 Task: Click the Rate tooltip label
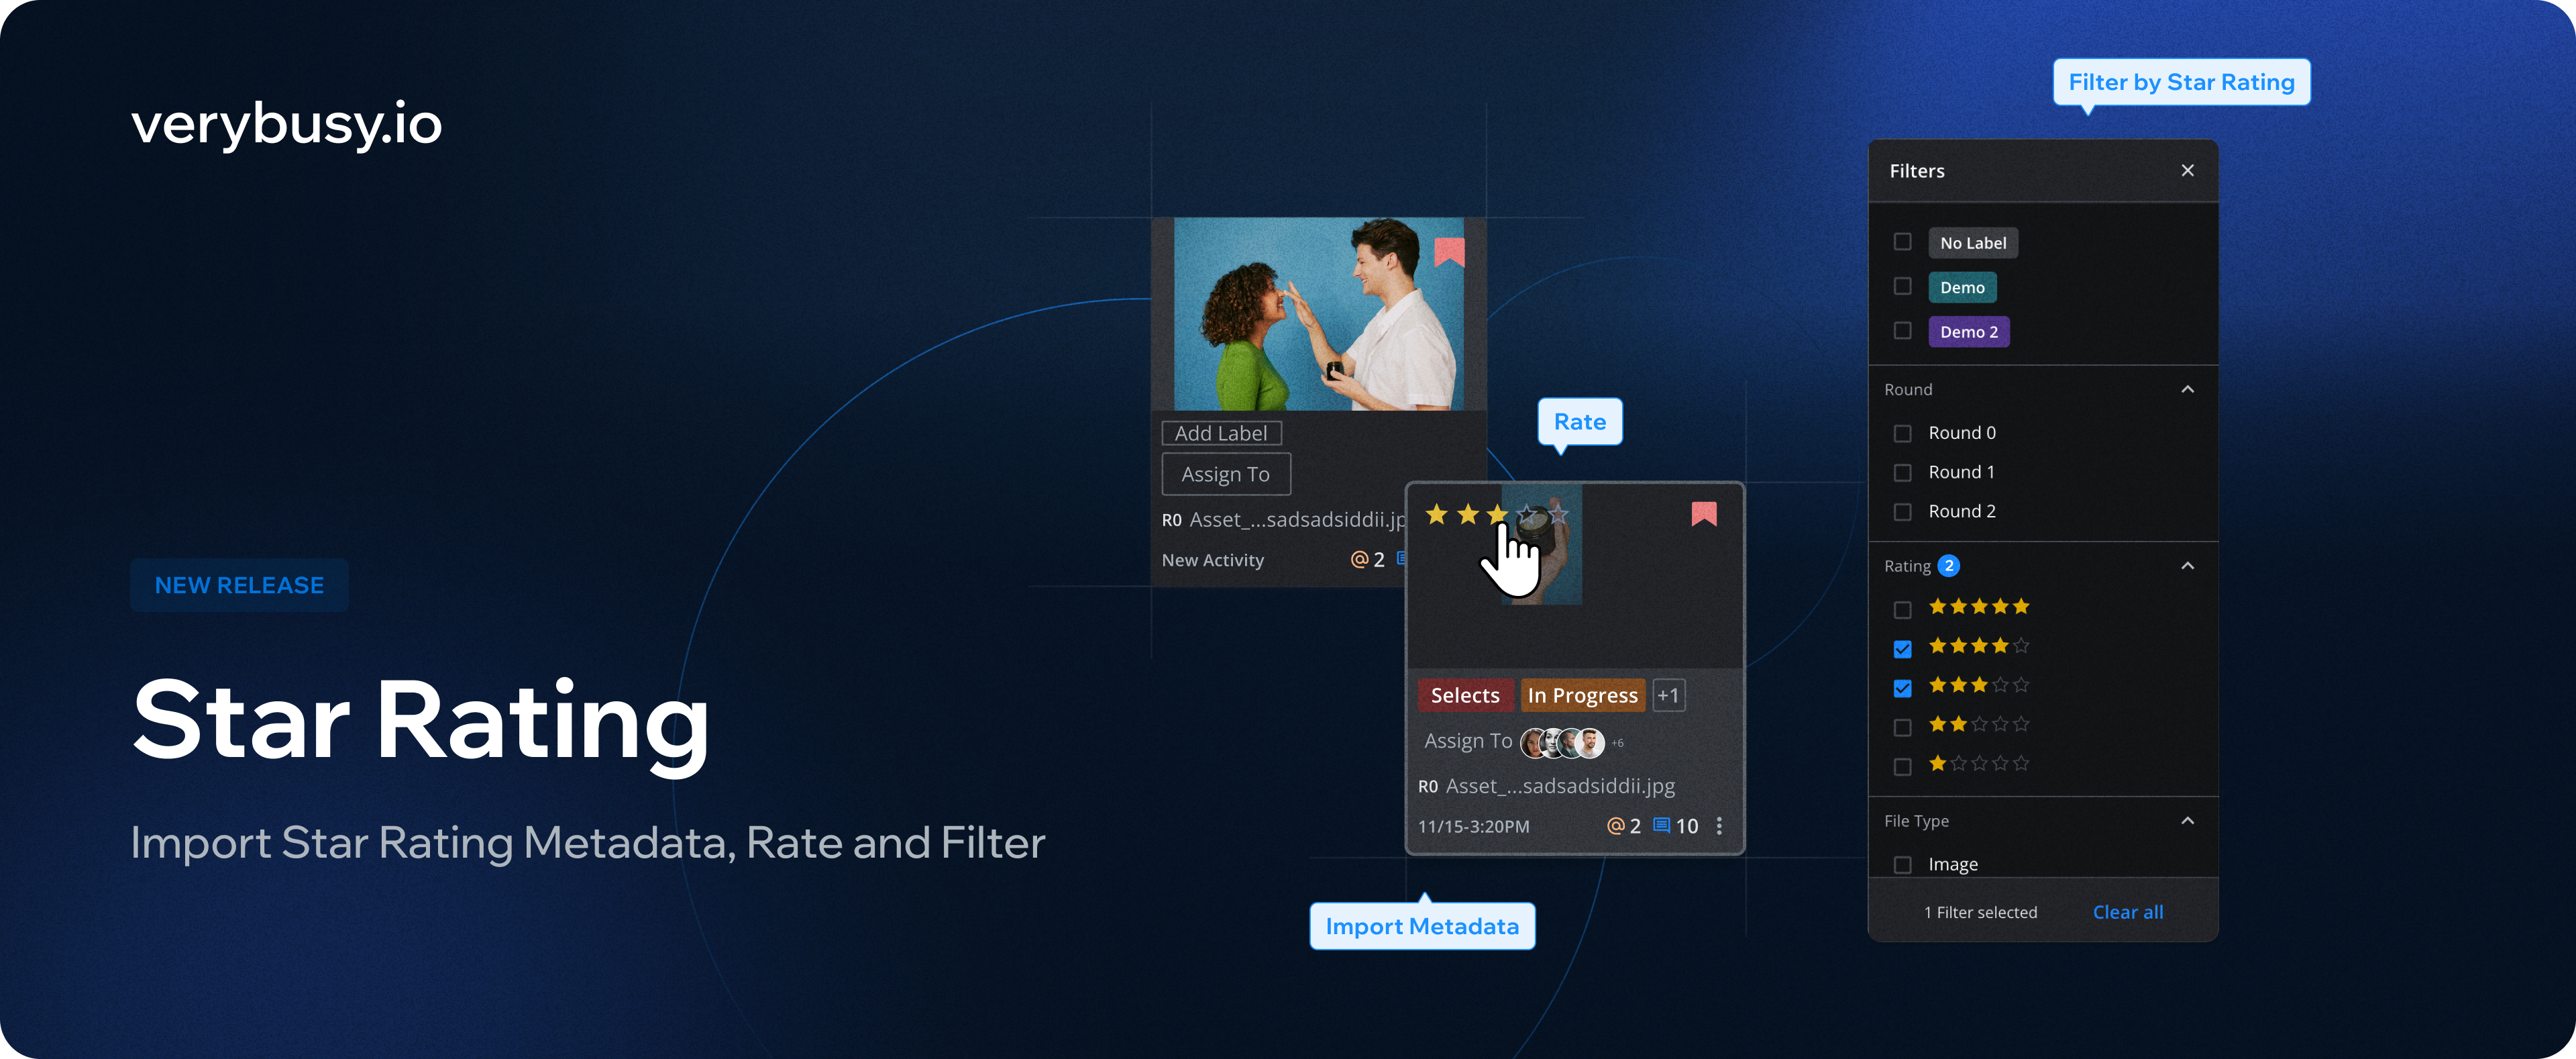pyautogui.click(x=1579, y=422)
